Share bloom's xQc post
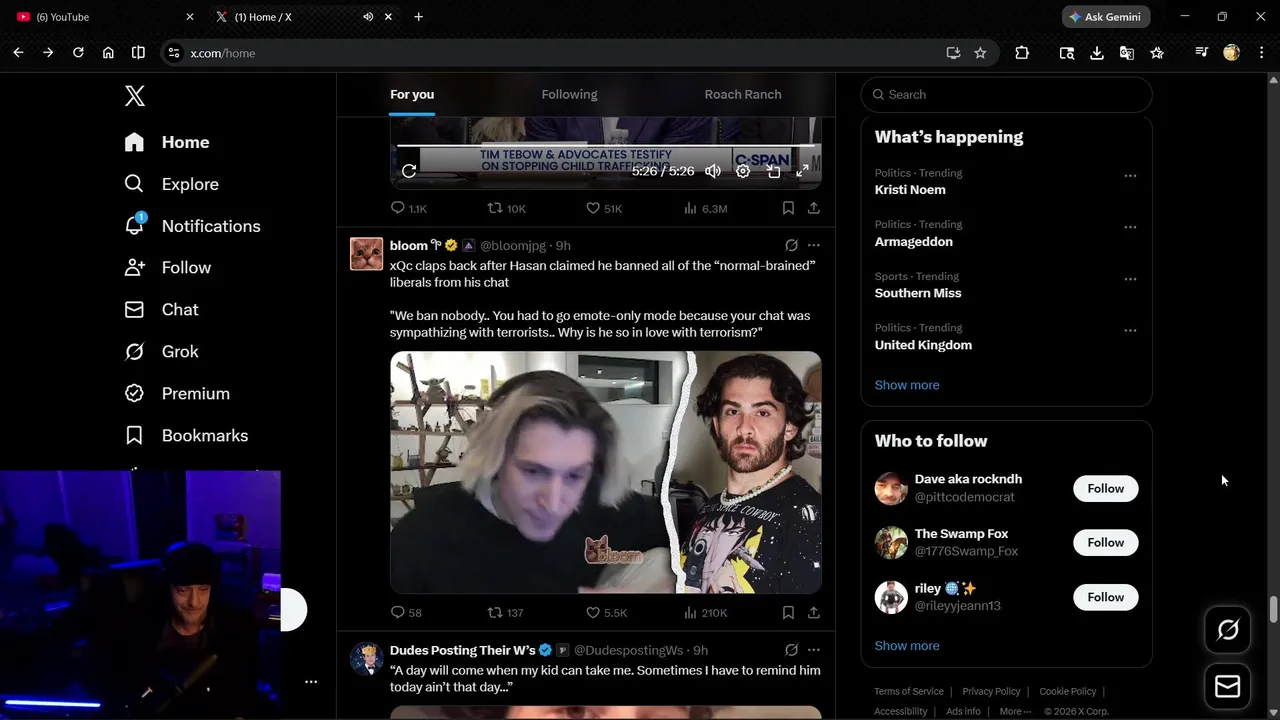Image resolution: width=1280 pixels, height=720 pixels. tap(814, 612)
